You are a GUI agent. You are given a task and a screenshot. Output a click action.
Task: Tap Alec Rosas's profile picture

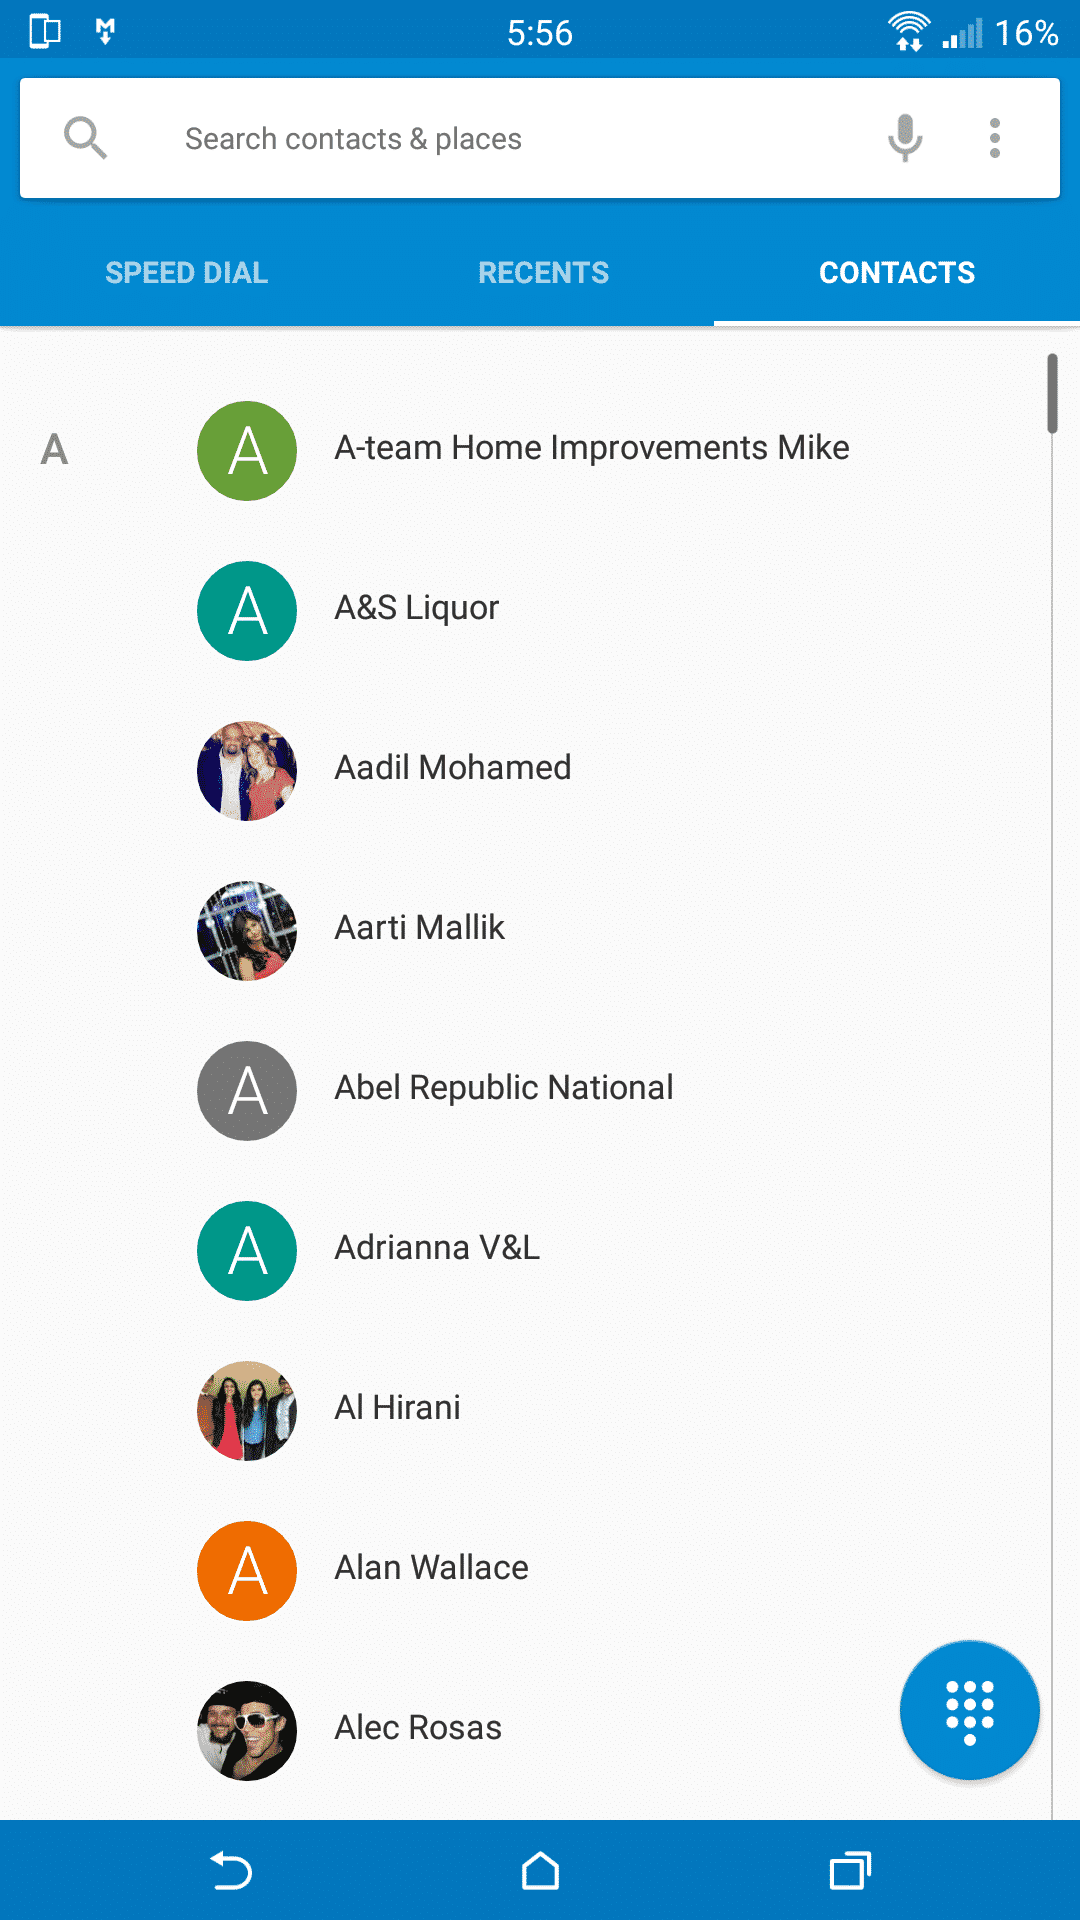coord(247,1731)
